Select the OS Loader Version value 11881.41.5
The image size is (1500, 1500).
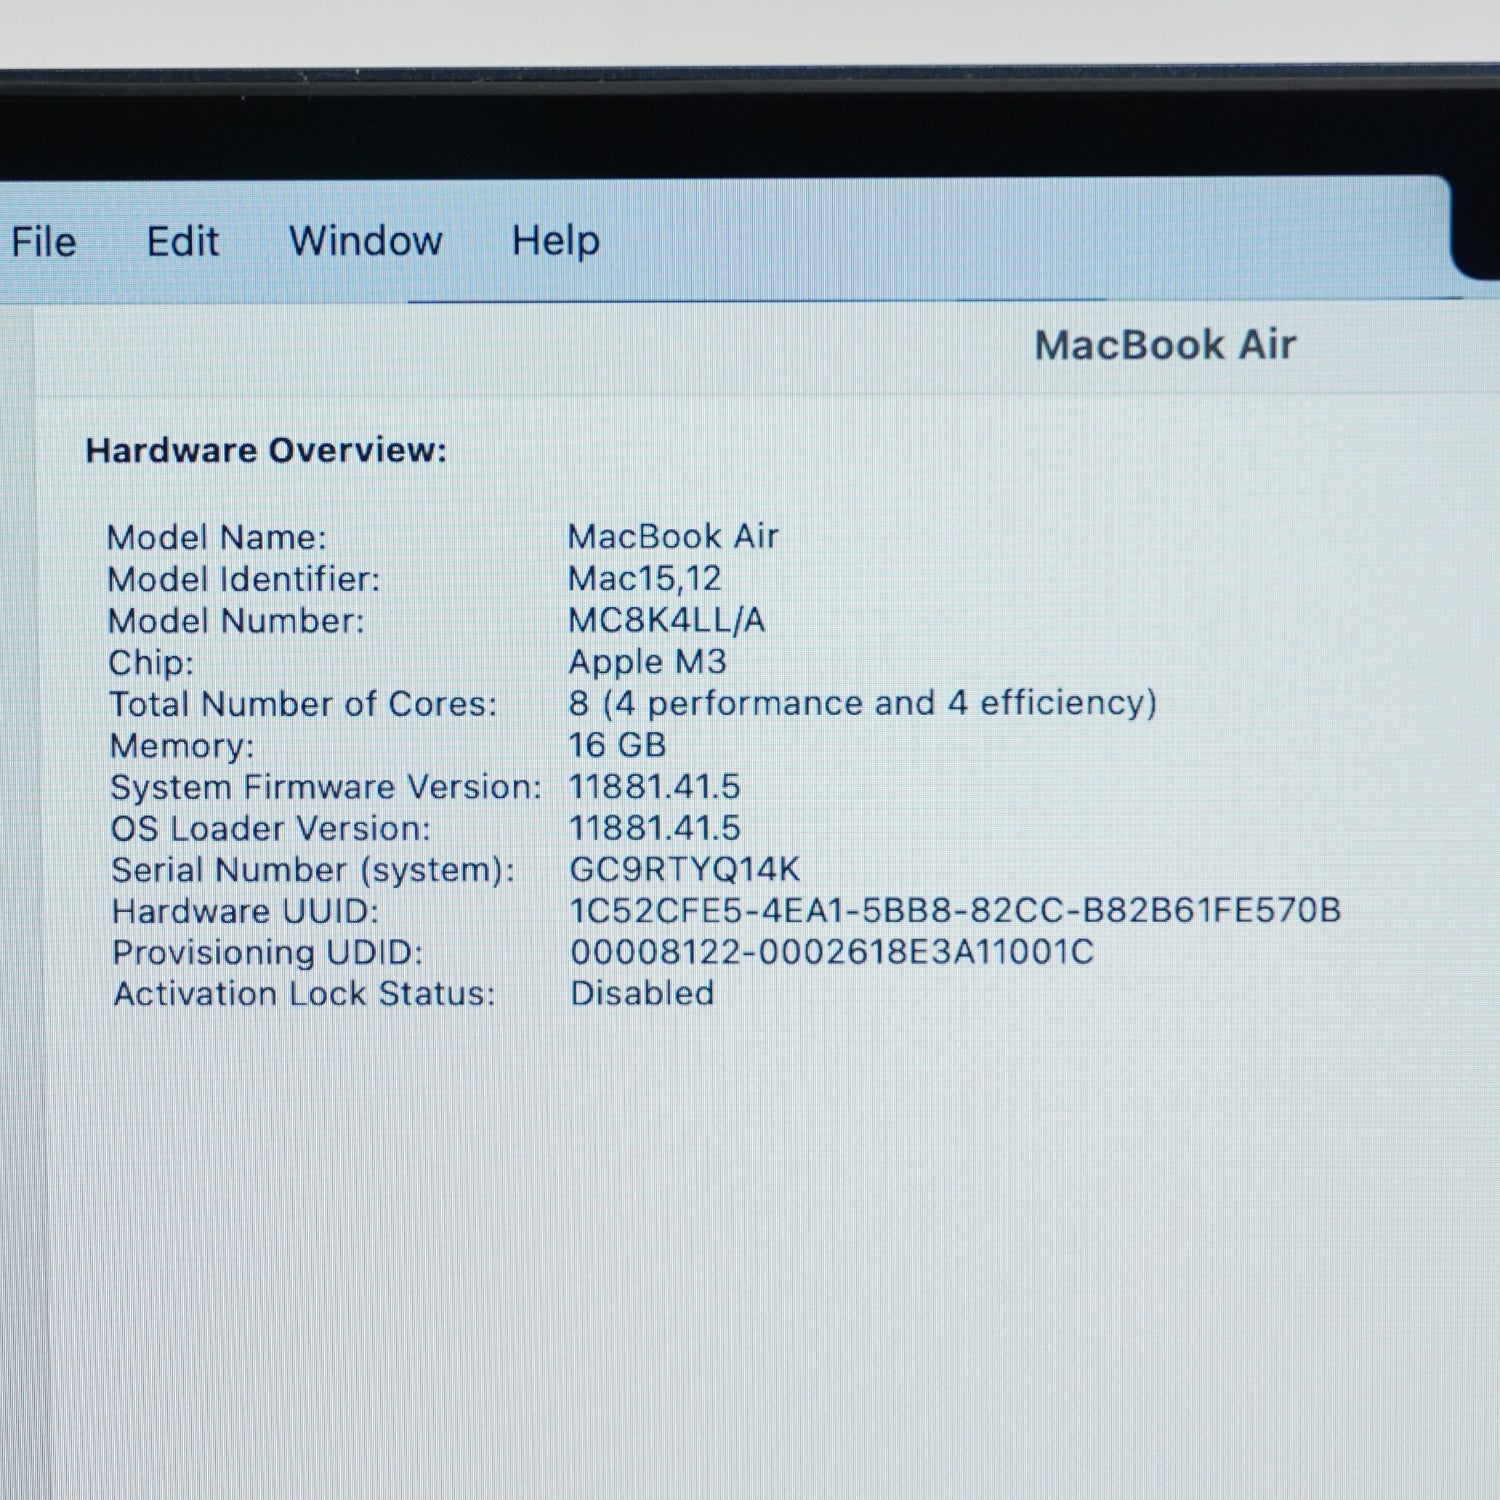pyautogui.click(x=655, y=828)
